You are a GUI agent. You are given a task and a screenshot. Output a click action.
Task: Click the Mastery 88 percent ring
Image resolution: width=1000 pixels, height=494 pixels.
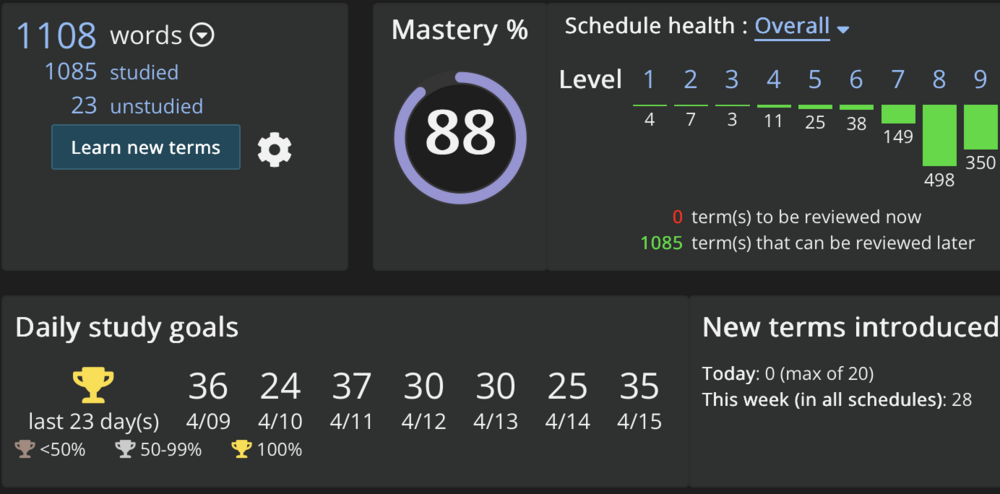tap(460, 135)
